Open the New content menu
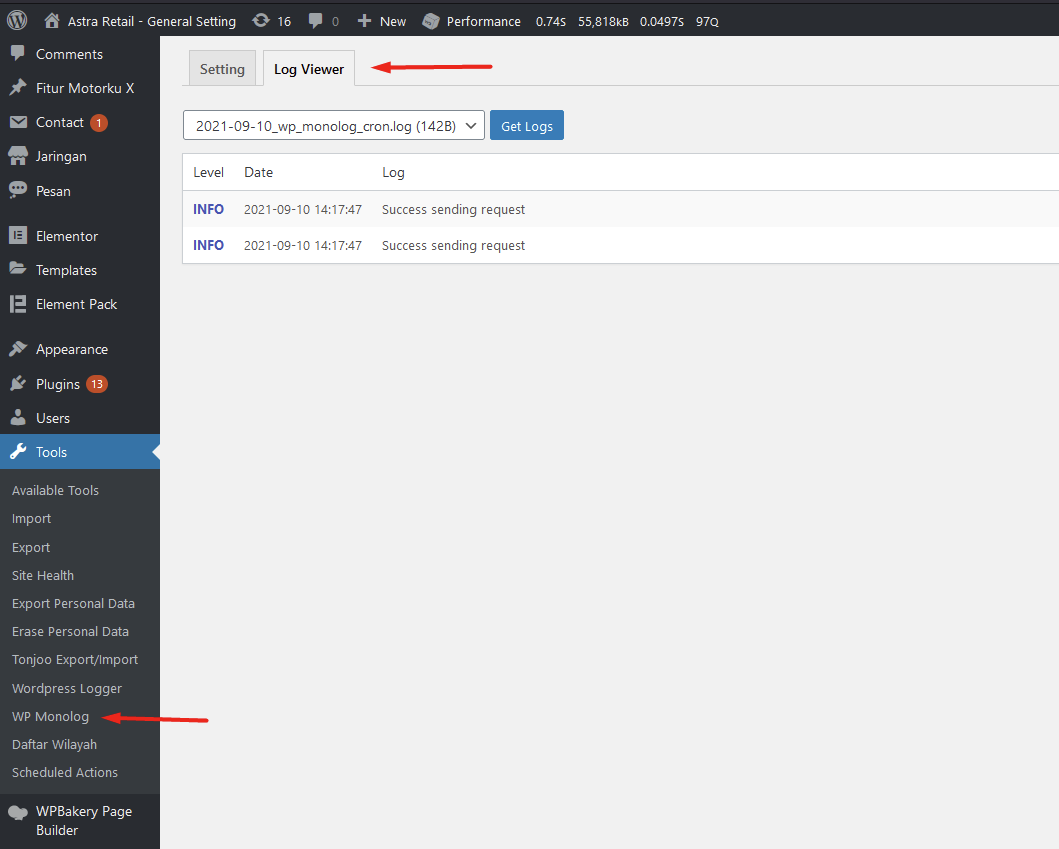 (392, 22)
